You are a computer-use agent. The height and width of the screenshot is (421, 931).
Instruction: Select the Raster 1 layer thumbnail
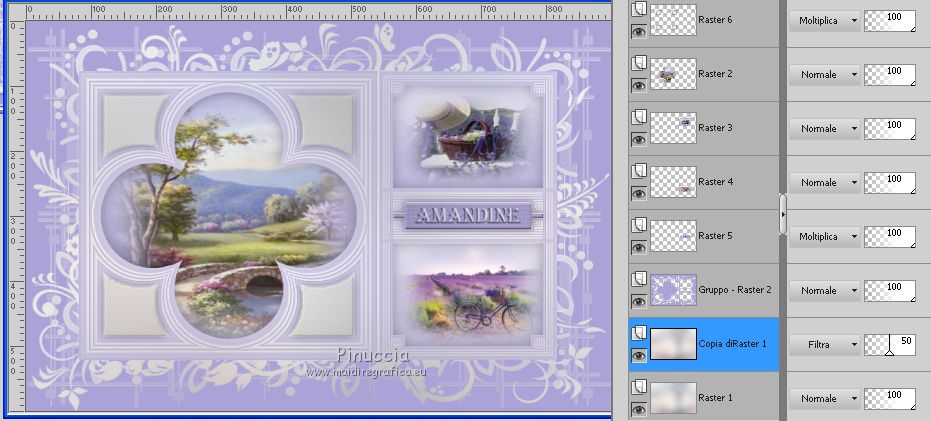pyautogui.click(x=673, y=398)
